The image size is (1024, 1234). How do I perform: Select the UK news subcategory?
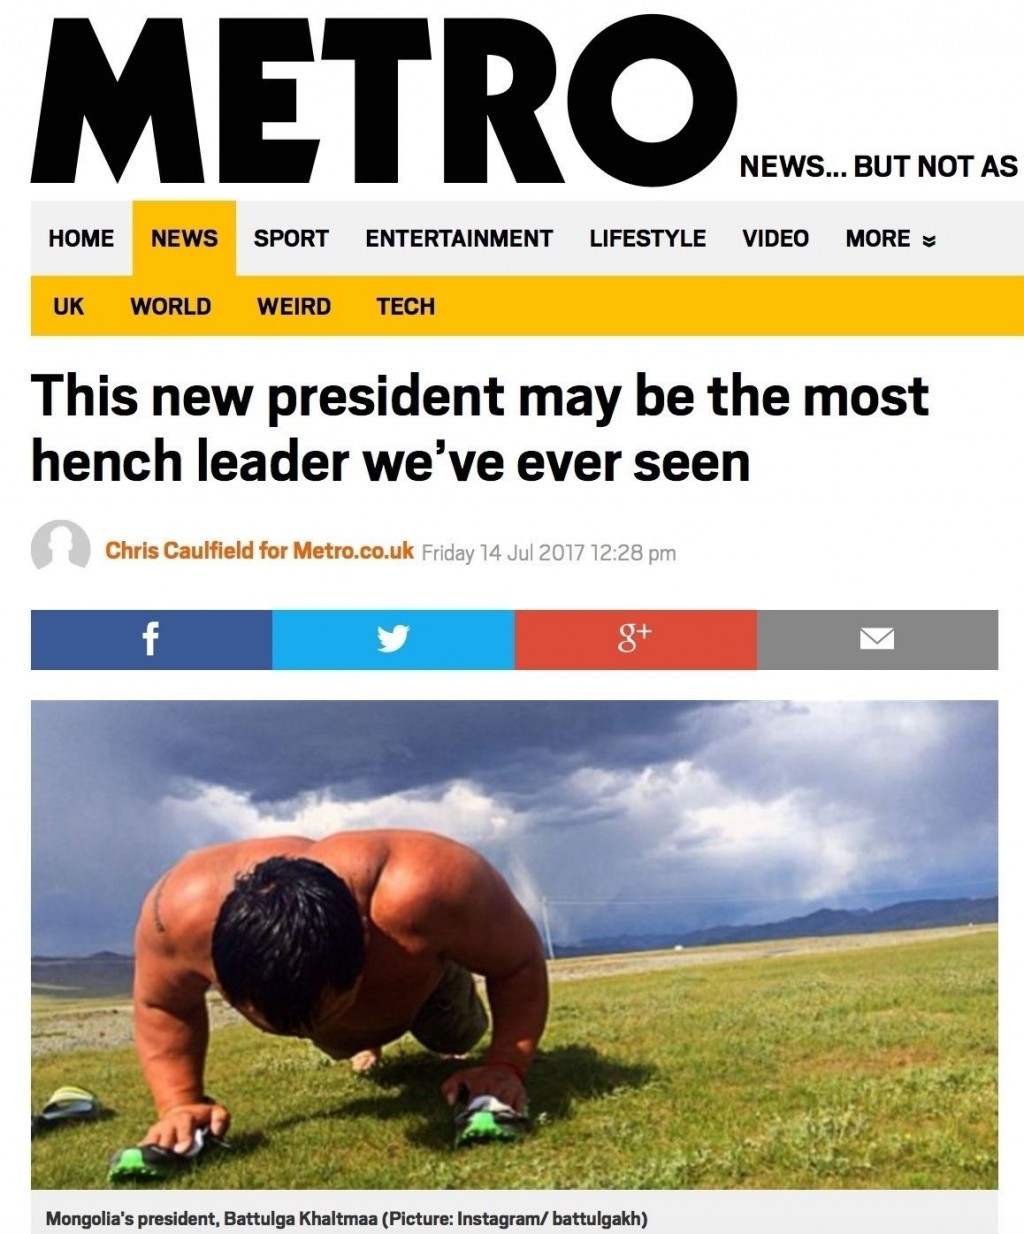coord(68,306)
